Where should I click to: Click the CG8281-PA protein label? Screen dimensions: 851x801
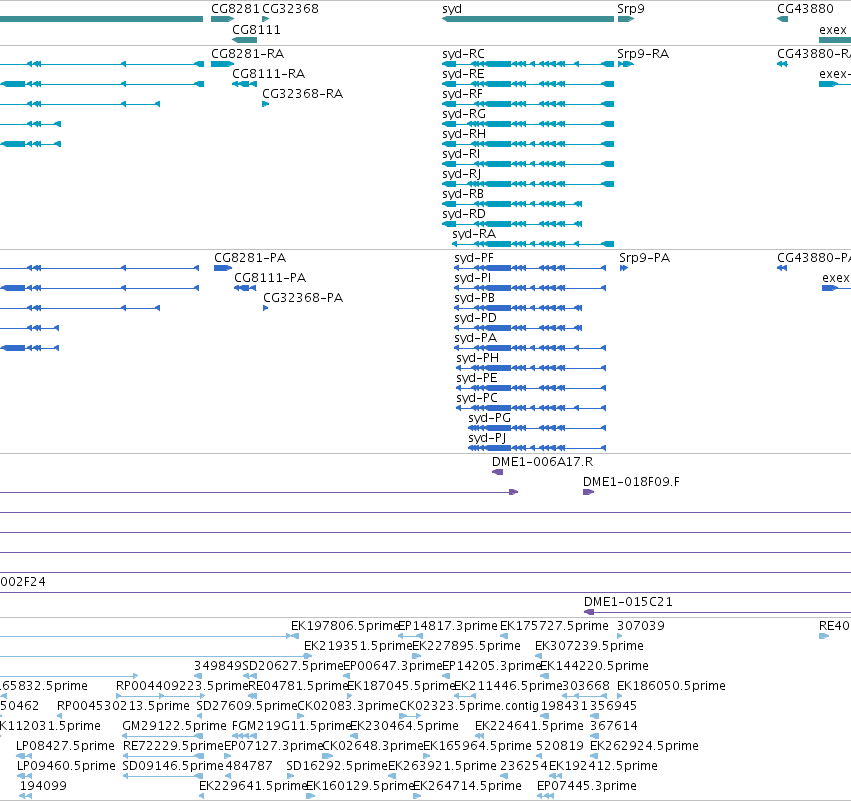pos(250,258)
